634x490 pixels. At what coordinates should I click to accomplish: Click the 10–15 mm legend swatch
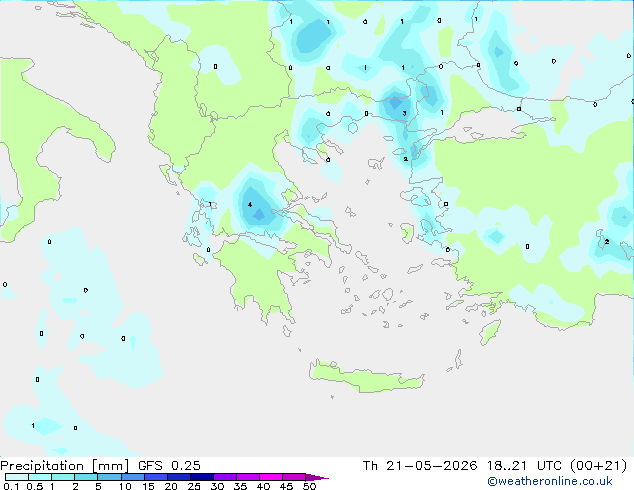(x=132, y=477)
